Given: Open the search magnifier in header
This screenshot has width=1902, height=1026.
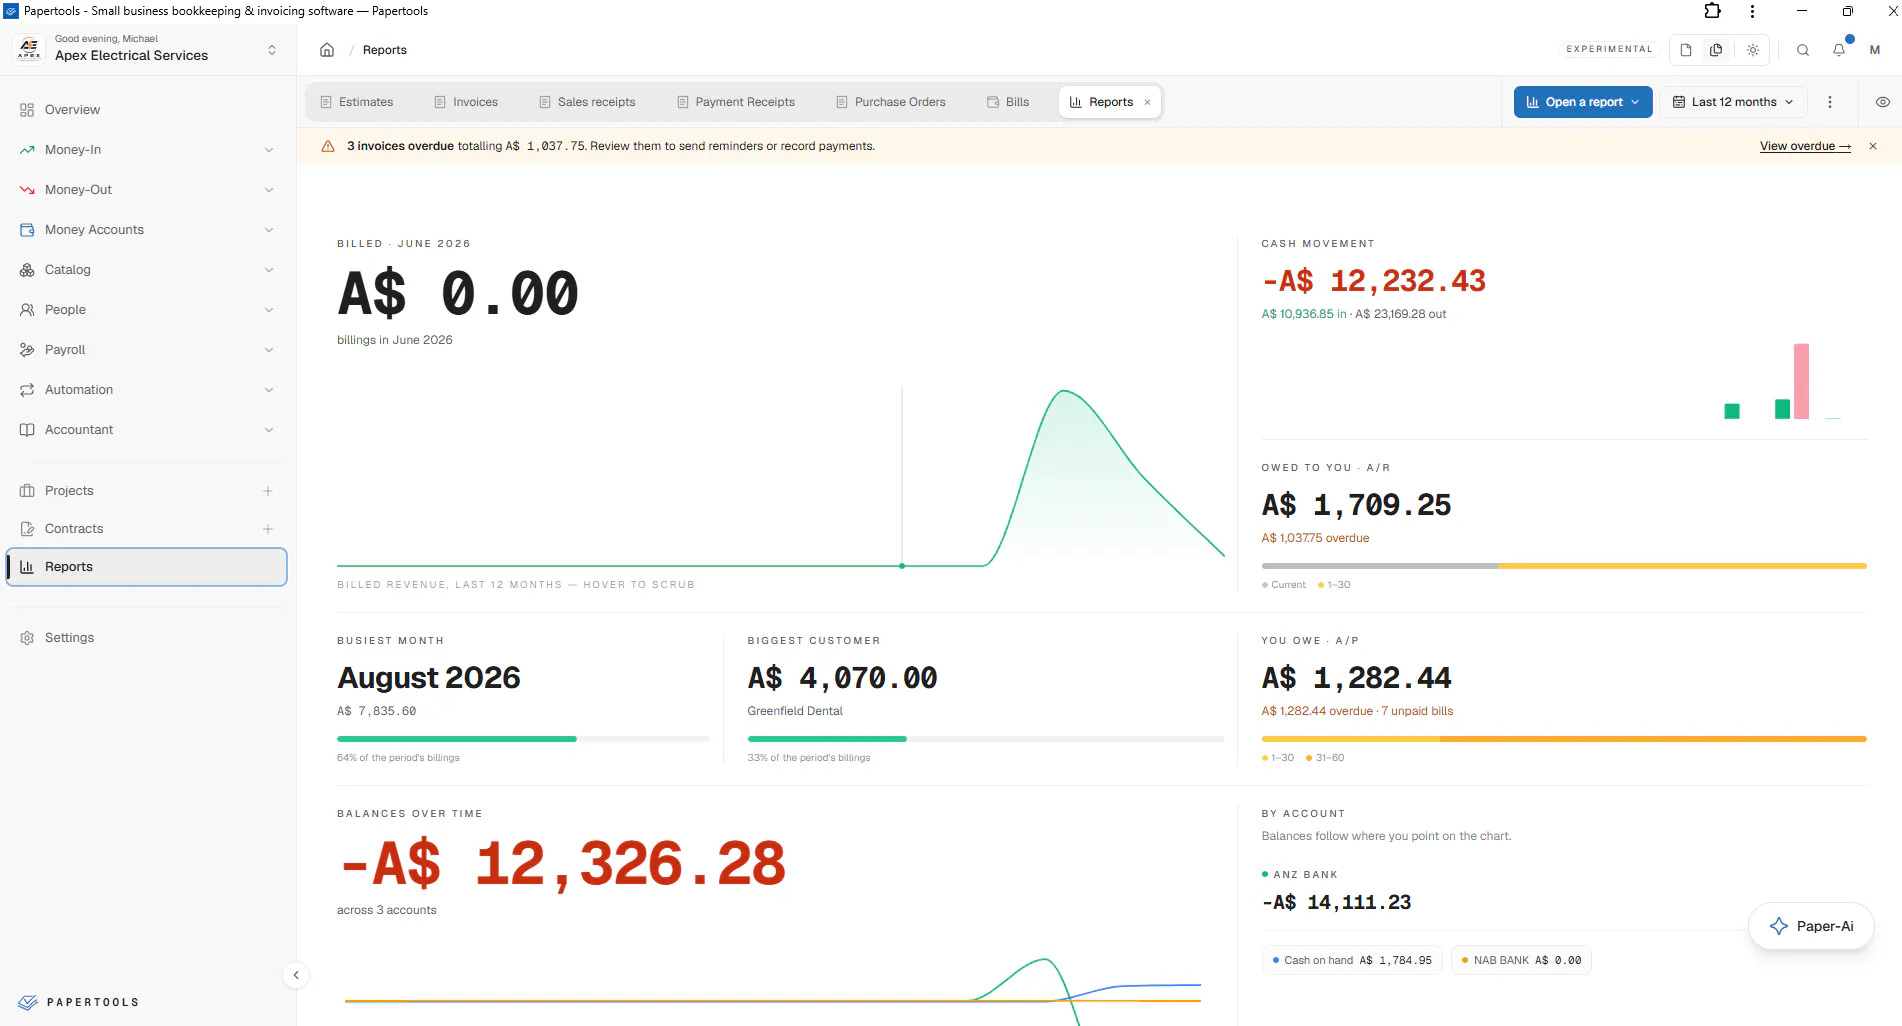Looking at the screenshot, I should [x=1803, y=50].
